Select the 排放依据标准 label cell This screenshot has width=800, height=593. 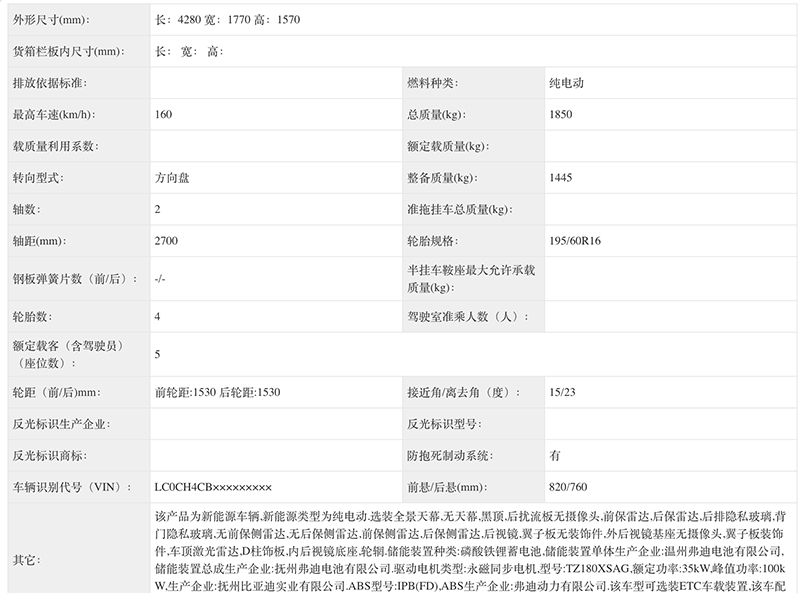pos(51,83)
